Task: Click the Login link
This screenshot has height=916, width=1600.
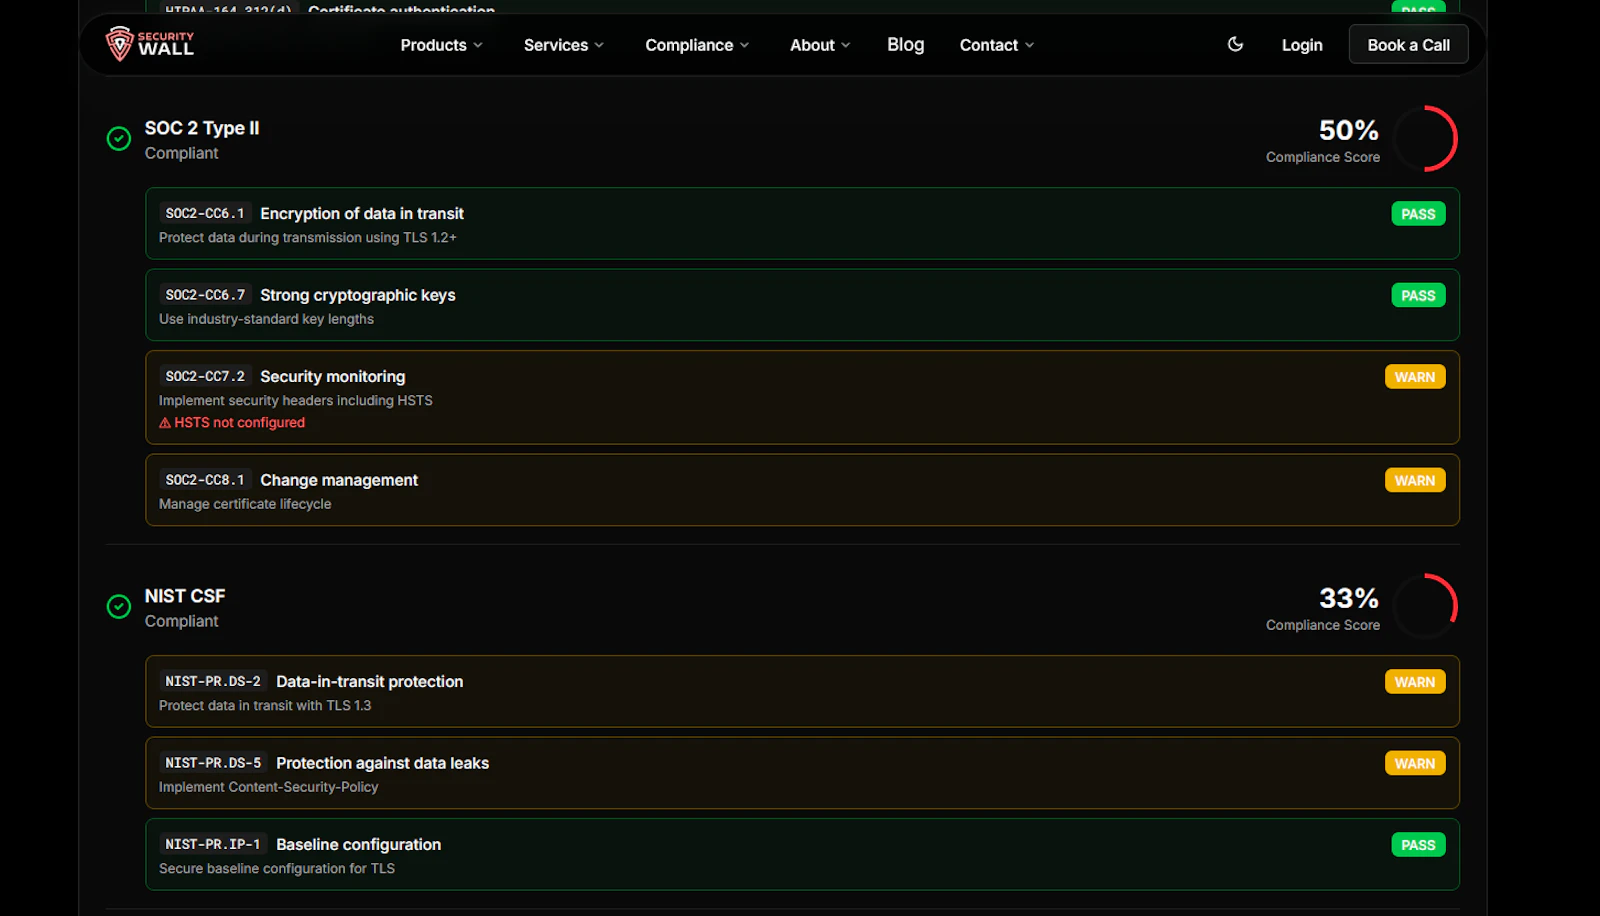Action: point(1302,45)
